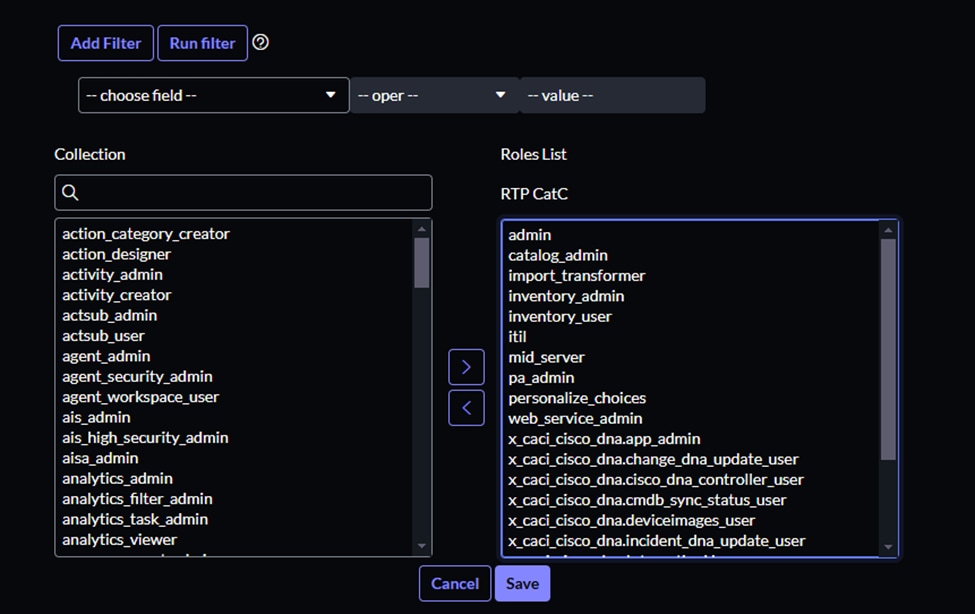This screenshot has width=975, height=614.
Task: Save the selected roles
Action: point(522,584)
